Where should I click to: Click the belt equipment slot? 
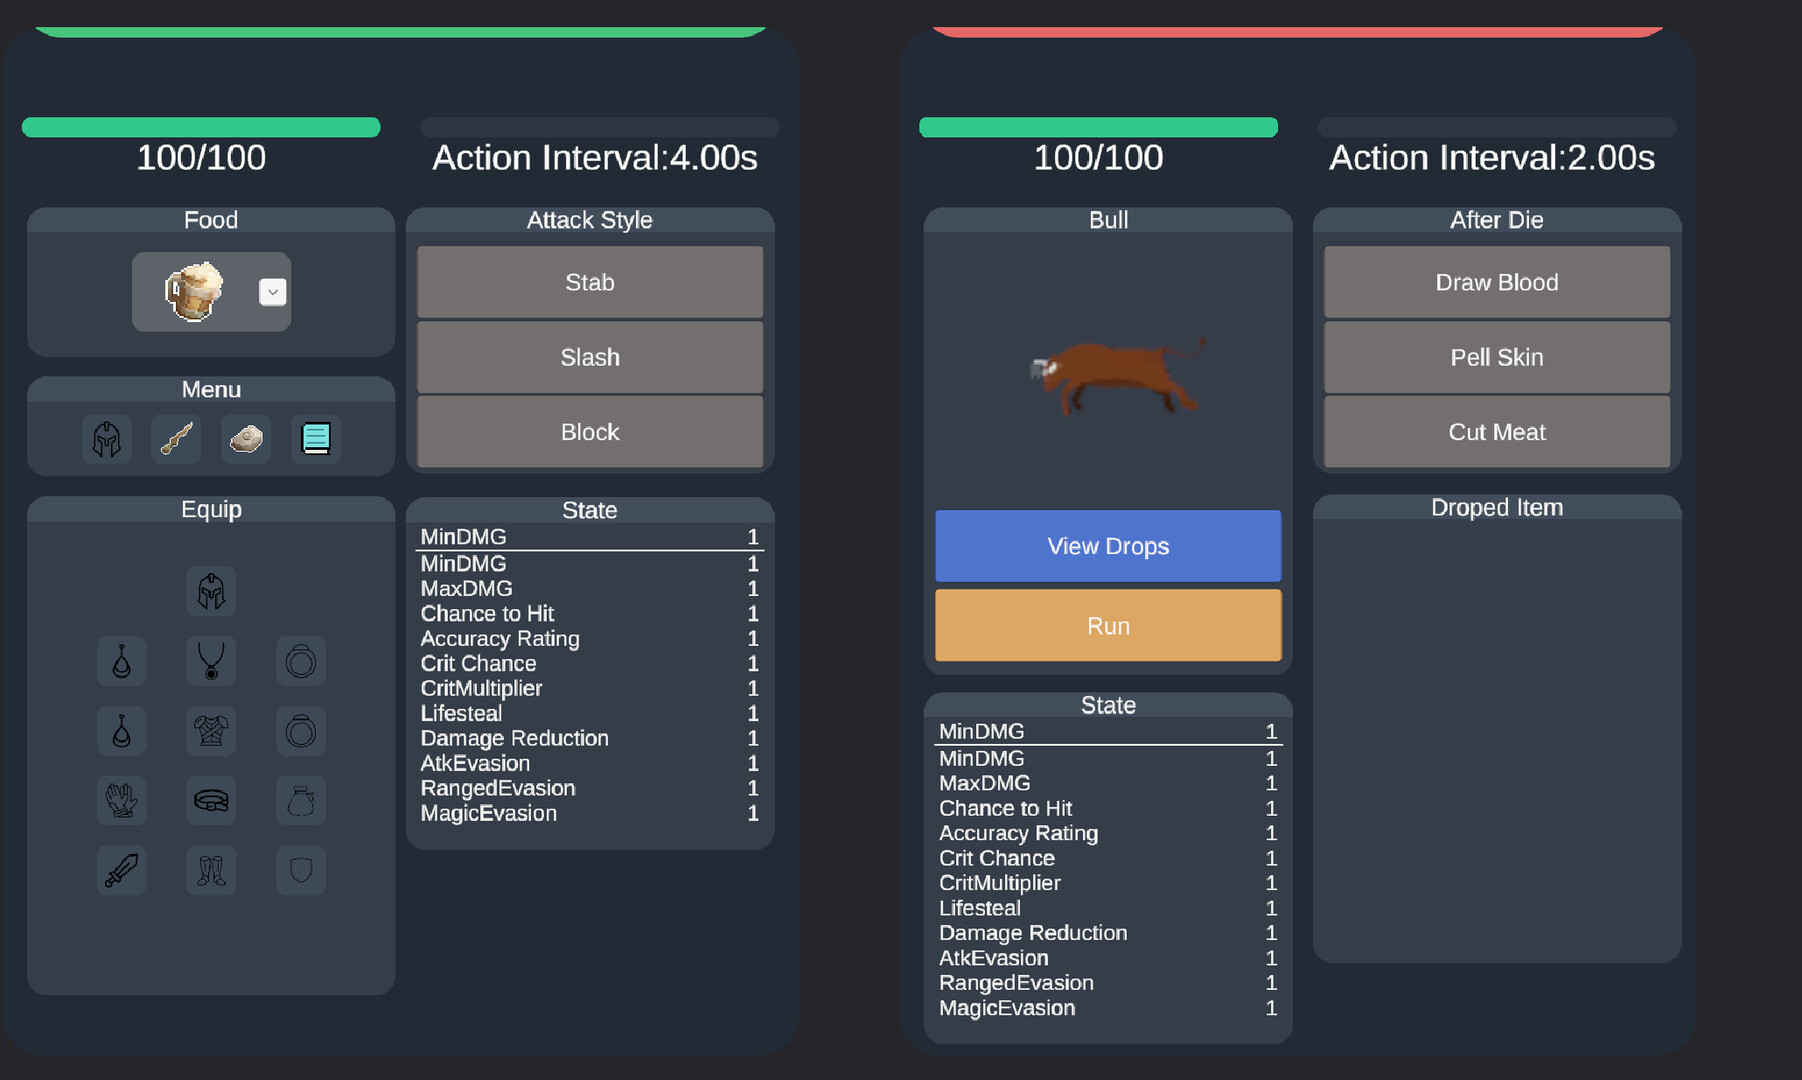[211, 800]
